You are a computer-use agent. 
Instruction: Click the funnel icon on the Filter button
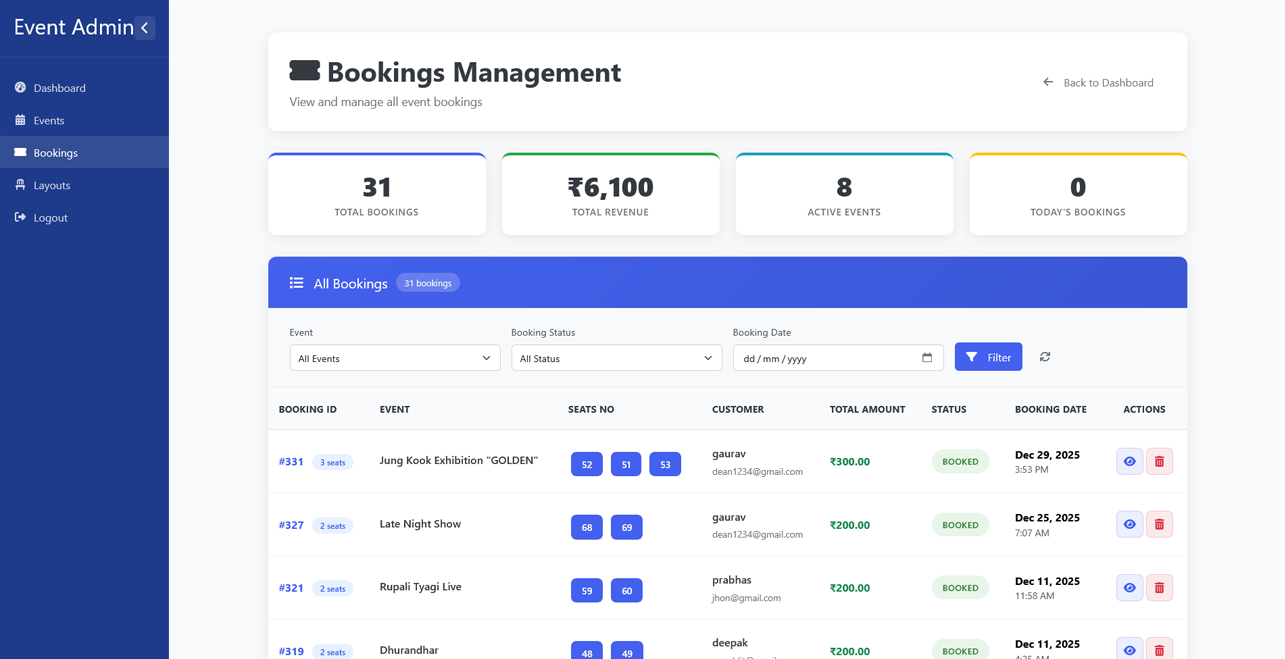tap(970, 356)
